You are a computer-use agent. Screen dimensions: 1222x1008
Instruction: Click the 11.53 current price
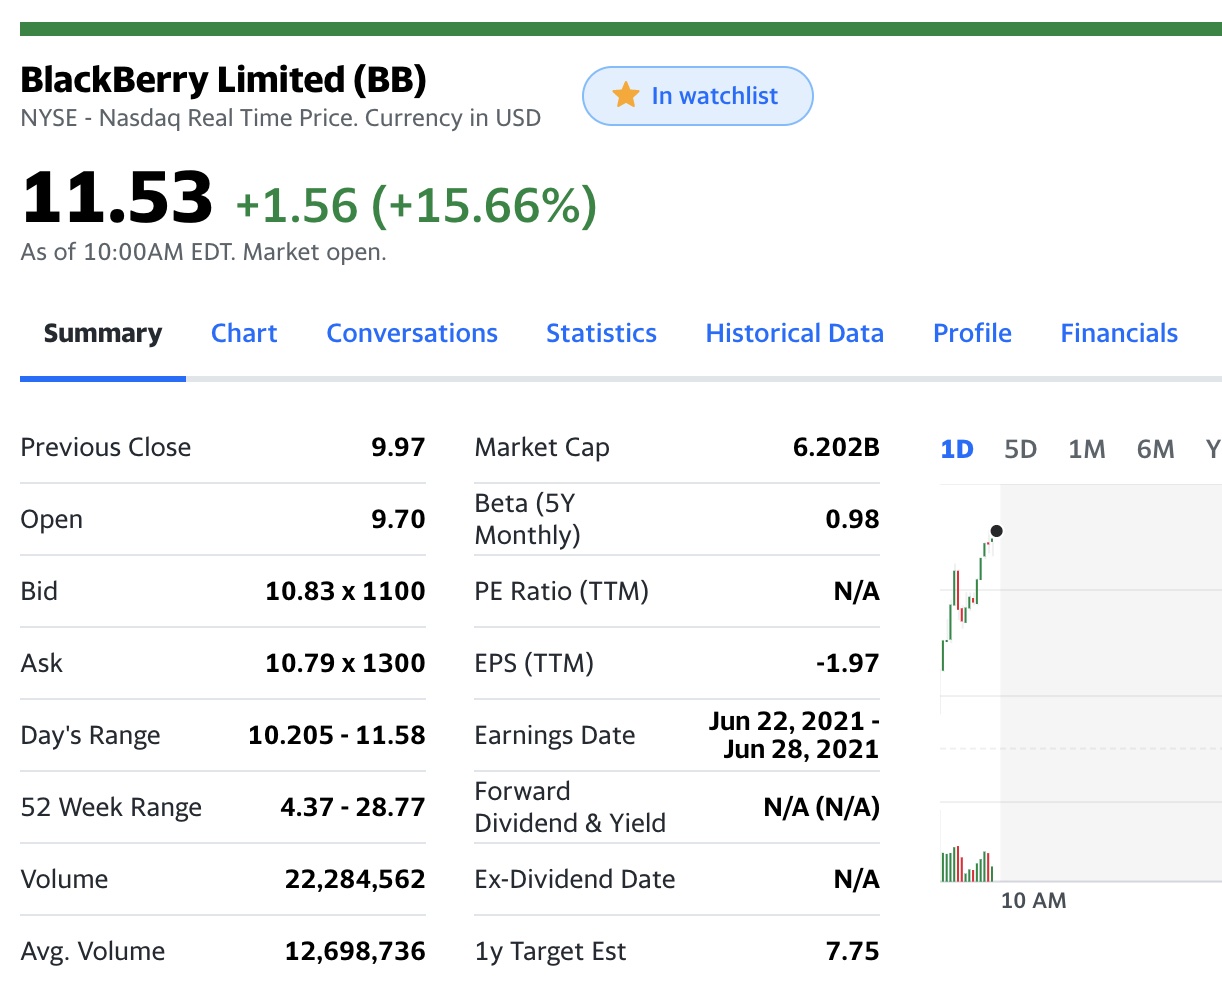pyautogui.click(x=117, y=197)
